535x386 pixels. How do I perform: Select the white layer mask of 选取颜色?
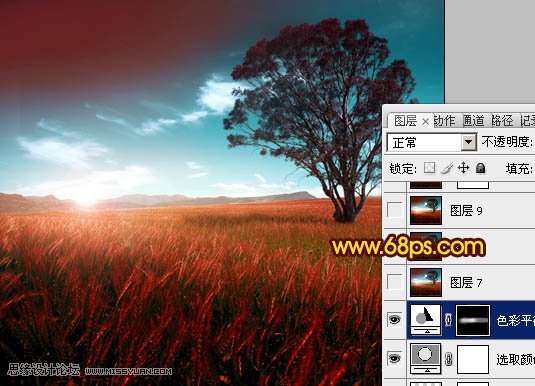(473, 359)
